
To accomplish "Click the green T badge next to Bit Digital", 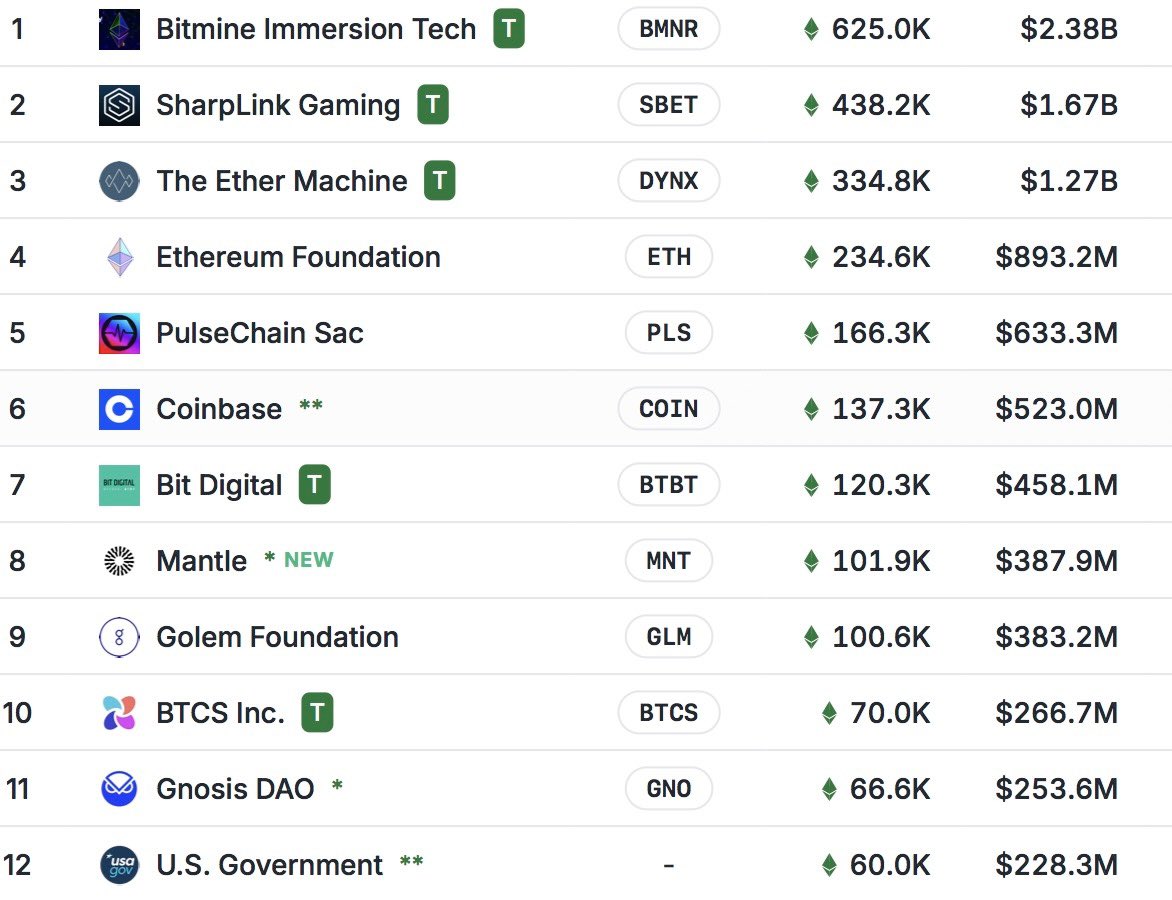I will click(x=315, y=484).
